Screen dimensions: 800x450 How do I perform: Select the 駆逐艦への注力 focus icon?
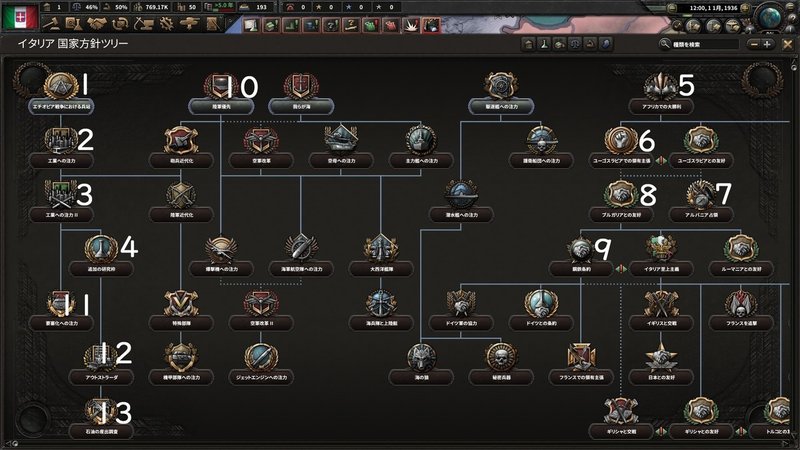pos(501,86)
